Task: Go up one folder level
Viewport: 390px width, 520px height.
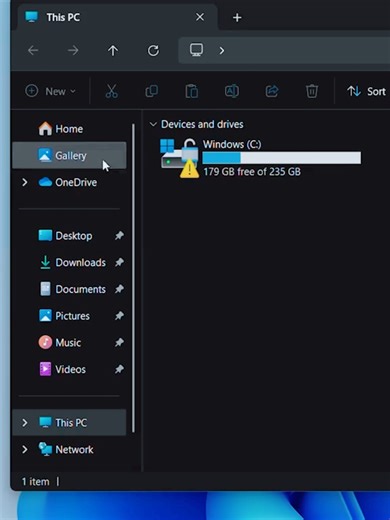Action: coord(113,51)
